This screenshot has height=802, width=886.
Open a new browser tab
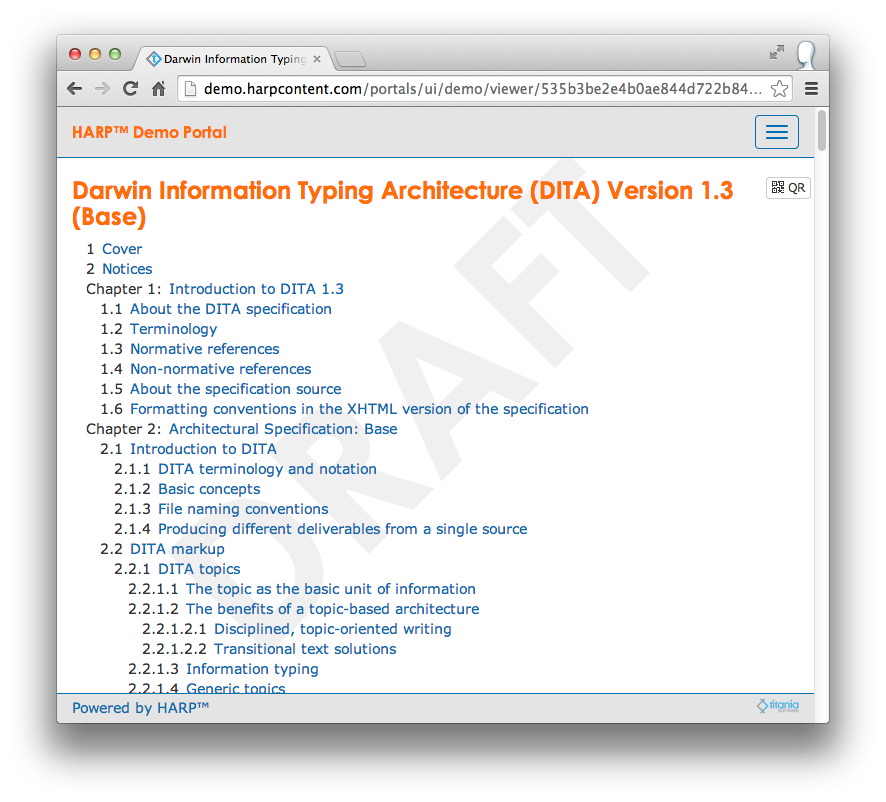(350, 59)
